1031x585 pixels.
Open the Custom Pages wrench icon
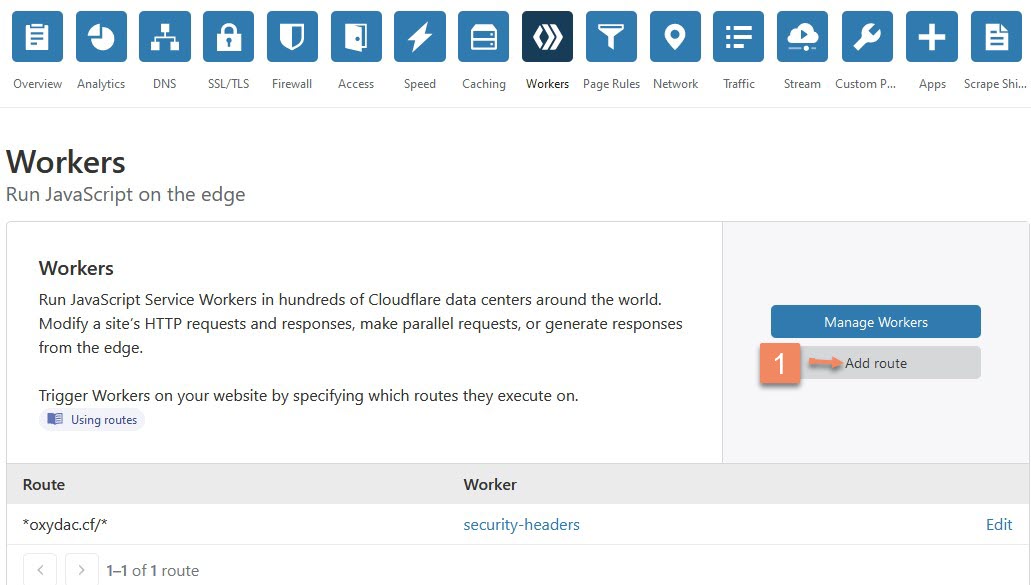(x=867, y=37)
